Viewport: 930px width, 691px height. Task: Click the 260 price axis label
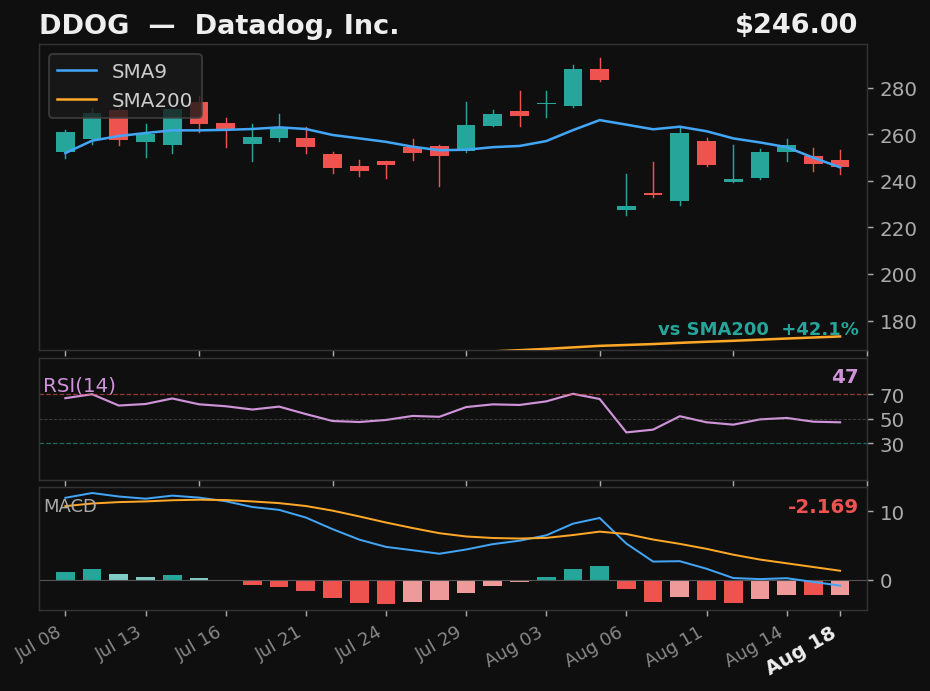pos(898,136)
